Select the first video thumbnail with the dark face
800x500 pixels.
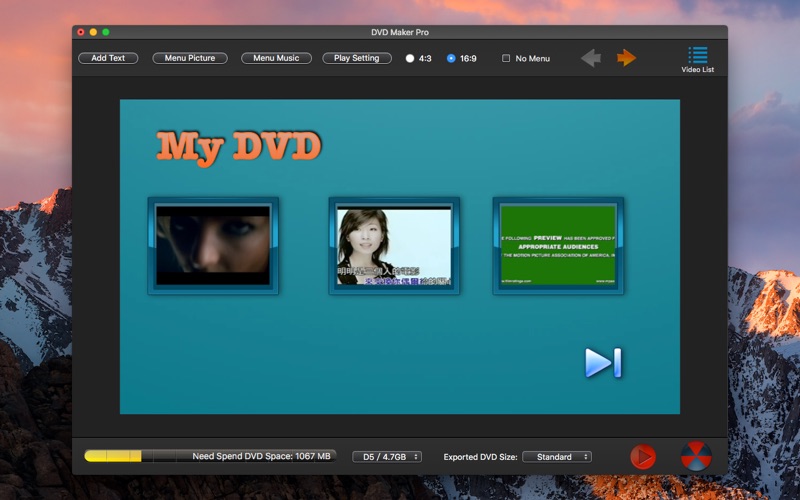coord(213,246)
